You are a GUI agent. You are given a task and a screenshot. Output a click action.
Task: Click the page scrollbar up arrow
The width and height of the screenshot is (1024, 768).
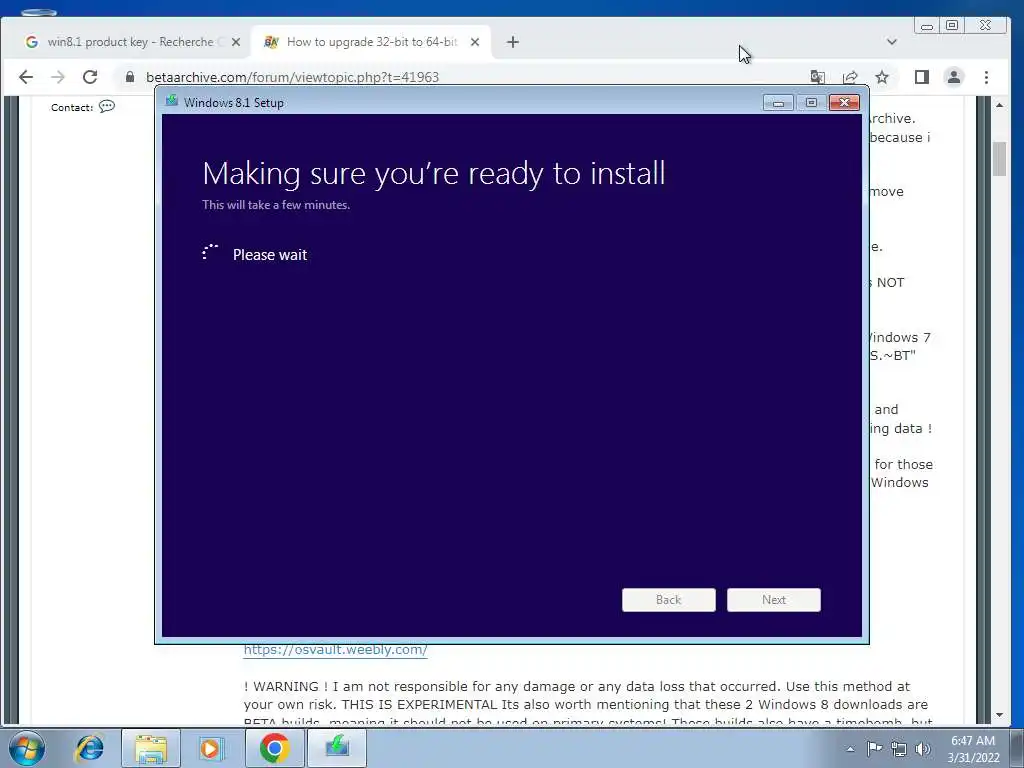tap(999, 105)
